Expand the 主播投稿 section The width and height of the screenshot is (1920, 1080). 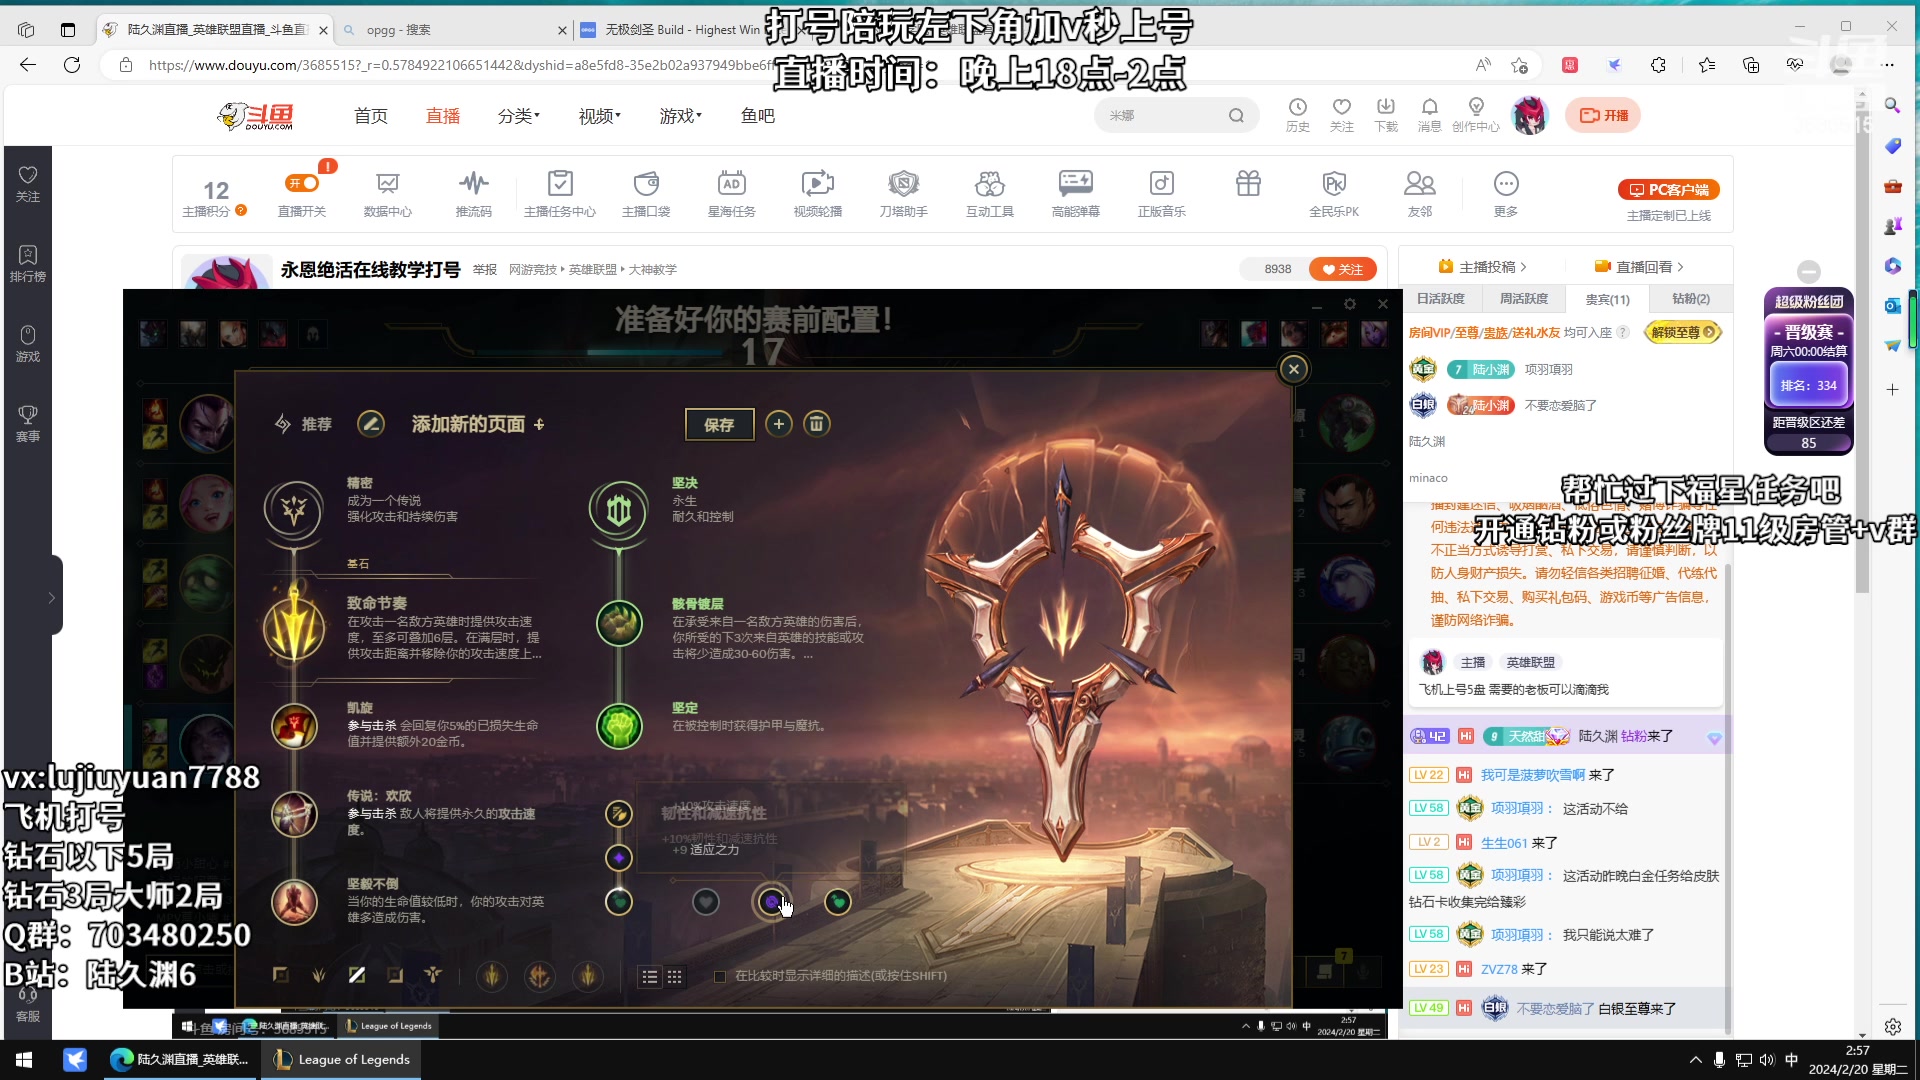1482,267
